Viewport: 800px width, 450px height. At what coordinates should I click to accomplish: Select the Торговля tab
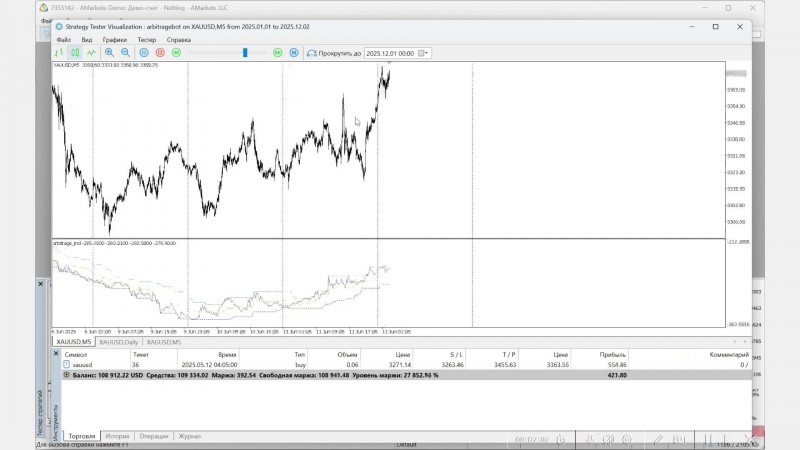[x=82, y=436]
